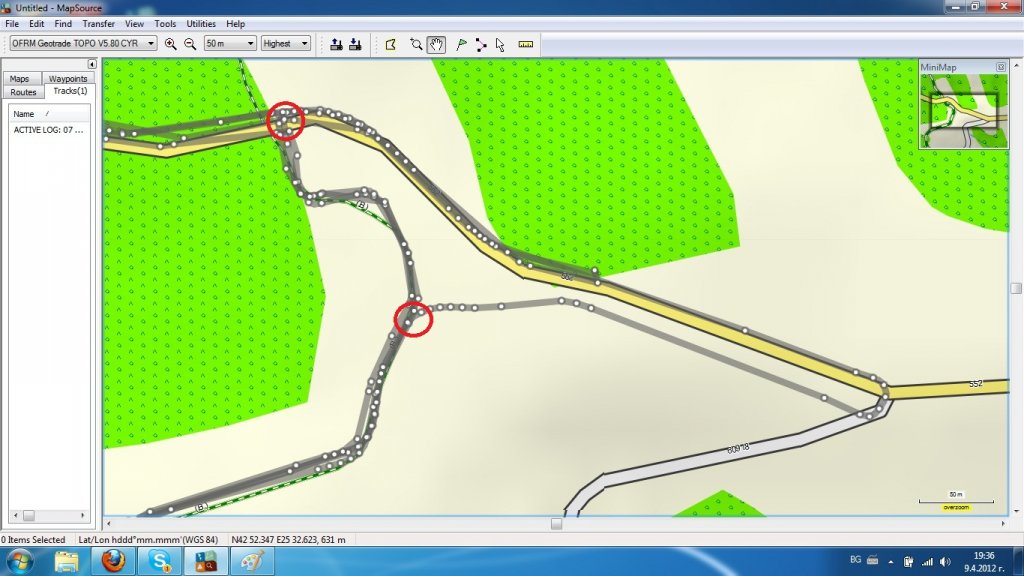The width and height of the screenshot is (1024, 576).
Task: Open the Tools menu
Action: pos(165,24)
